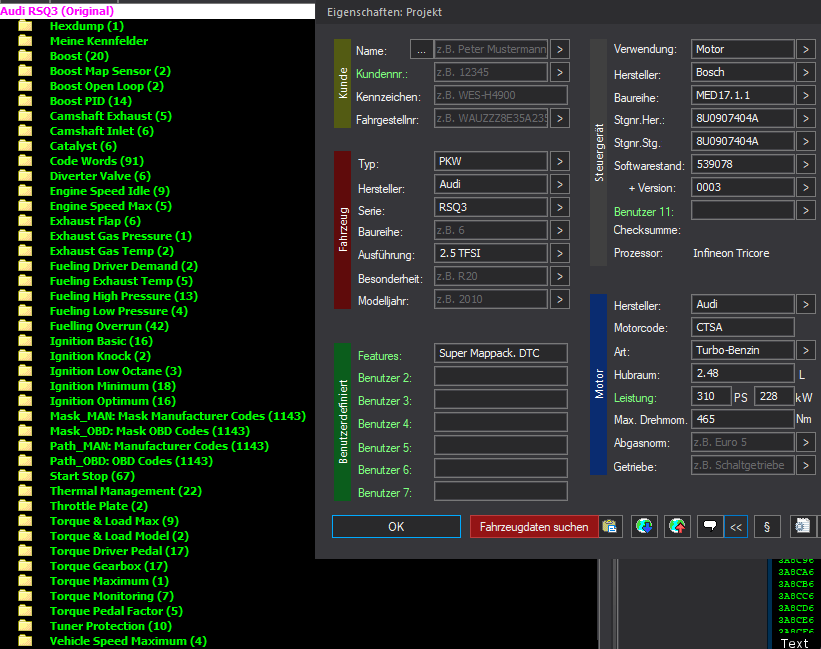Click the folder icon beside Boost PID (14)
This screenshot has width=821, height=649.
click(25, 101)
